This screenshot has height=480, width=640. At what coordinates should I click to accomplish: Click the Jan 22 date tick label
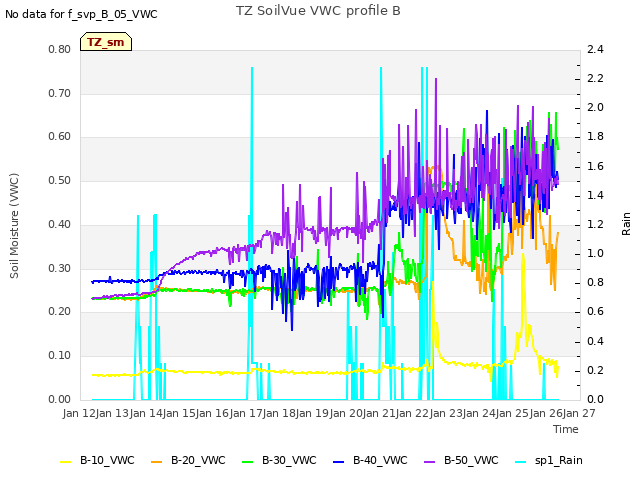pos(412,413)
